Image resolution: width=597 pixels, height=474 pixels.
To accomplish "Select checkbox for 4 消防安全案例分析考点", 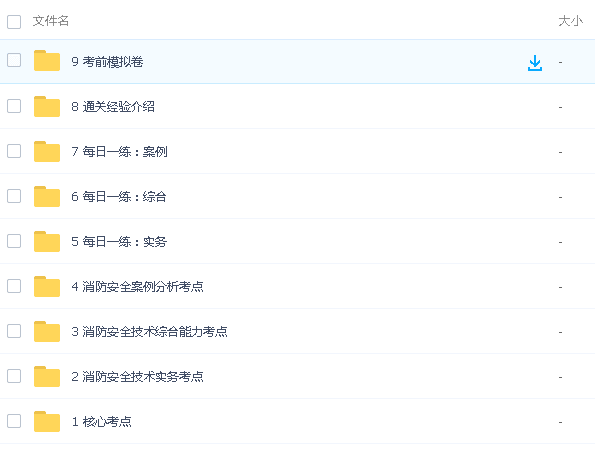I will 14,286.
